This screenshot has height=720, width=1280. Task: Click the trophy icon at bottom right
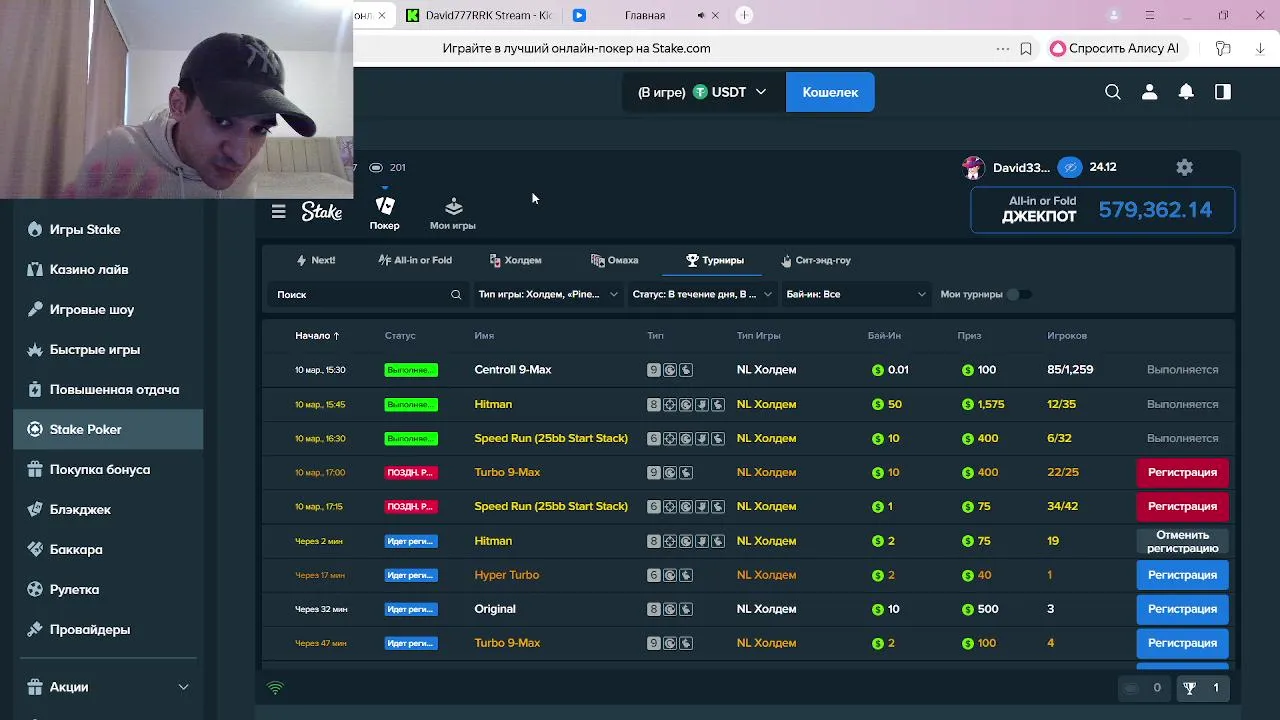tap(1190, 688)
